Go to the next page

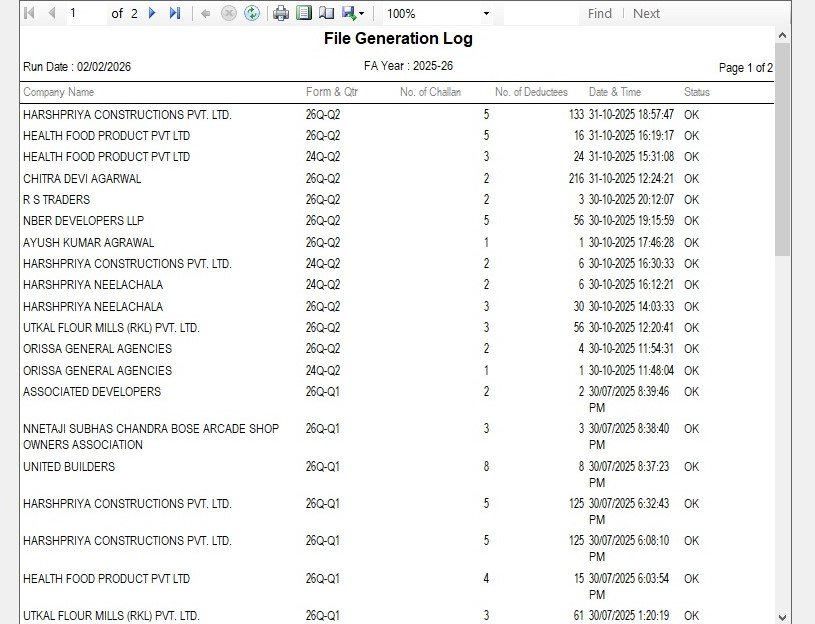click(x=150, y=13)
